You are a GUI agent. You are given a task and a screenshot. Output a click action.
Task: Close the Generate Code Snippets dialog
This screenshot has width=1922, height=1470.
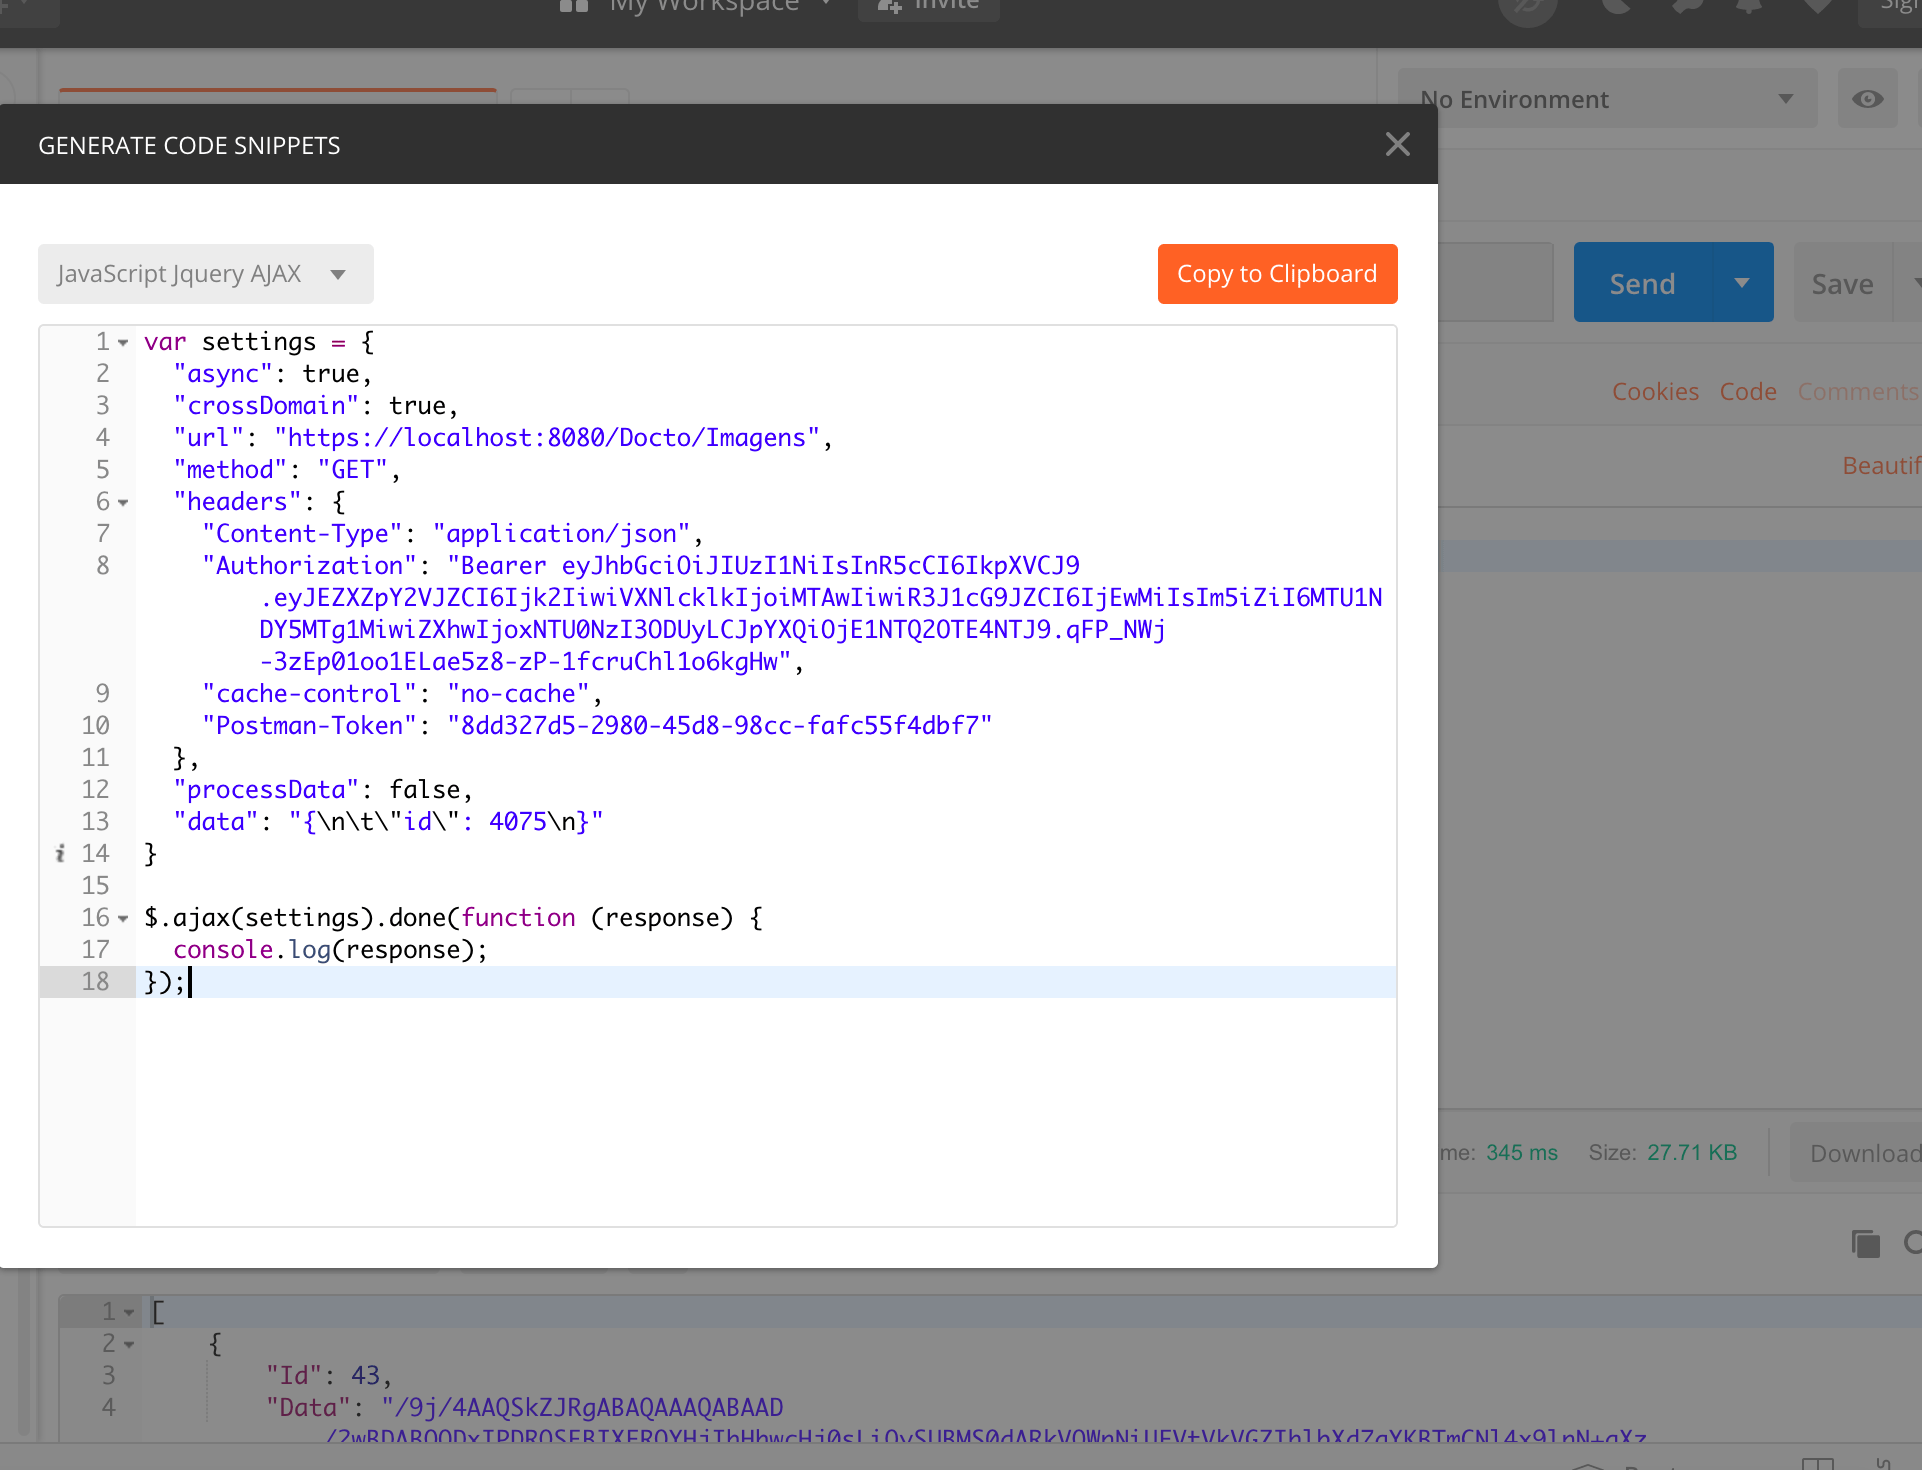tap(1397, 144)
